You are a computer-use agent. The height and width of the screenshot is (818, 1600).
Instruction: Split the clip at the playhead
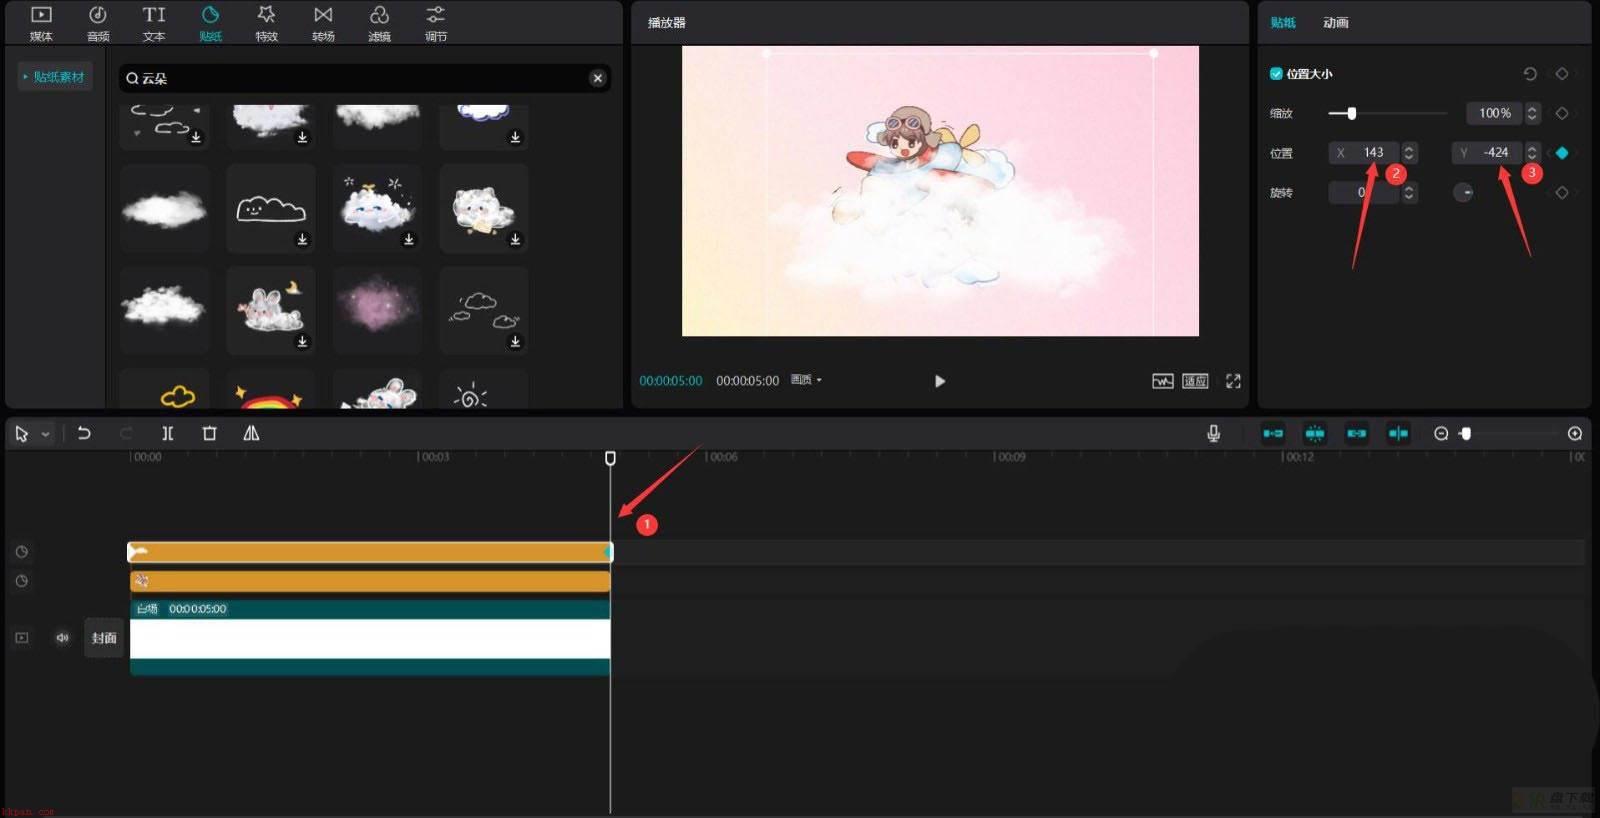coord(168,433)
